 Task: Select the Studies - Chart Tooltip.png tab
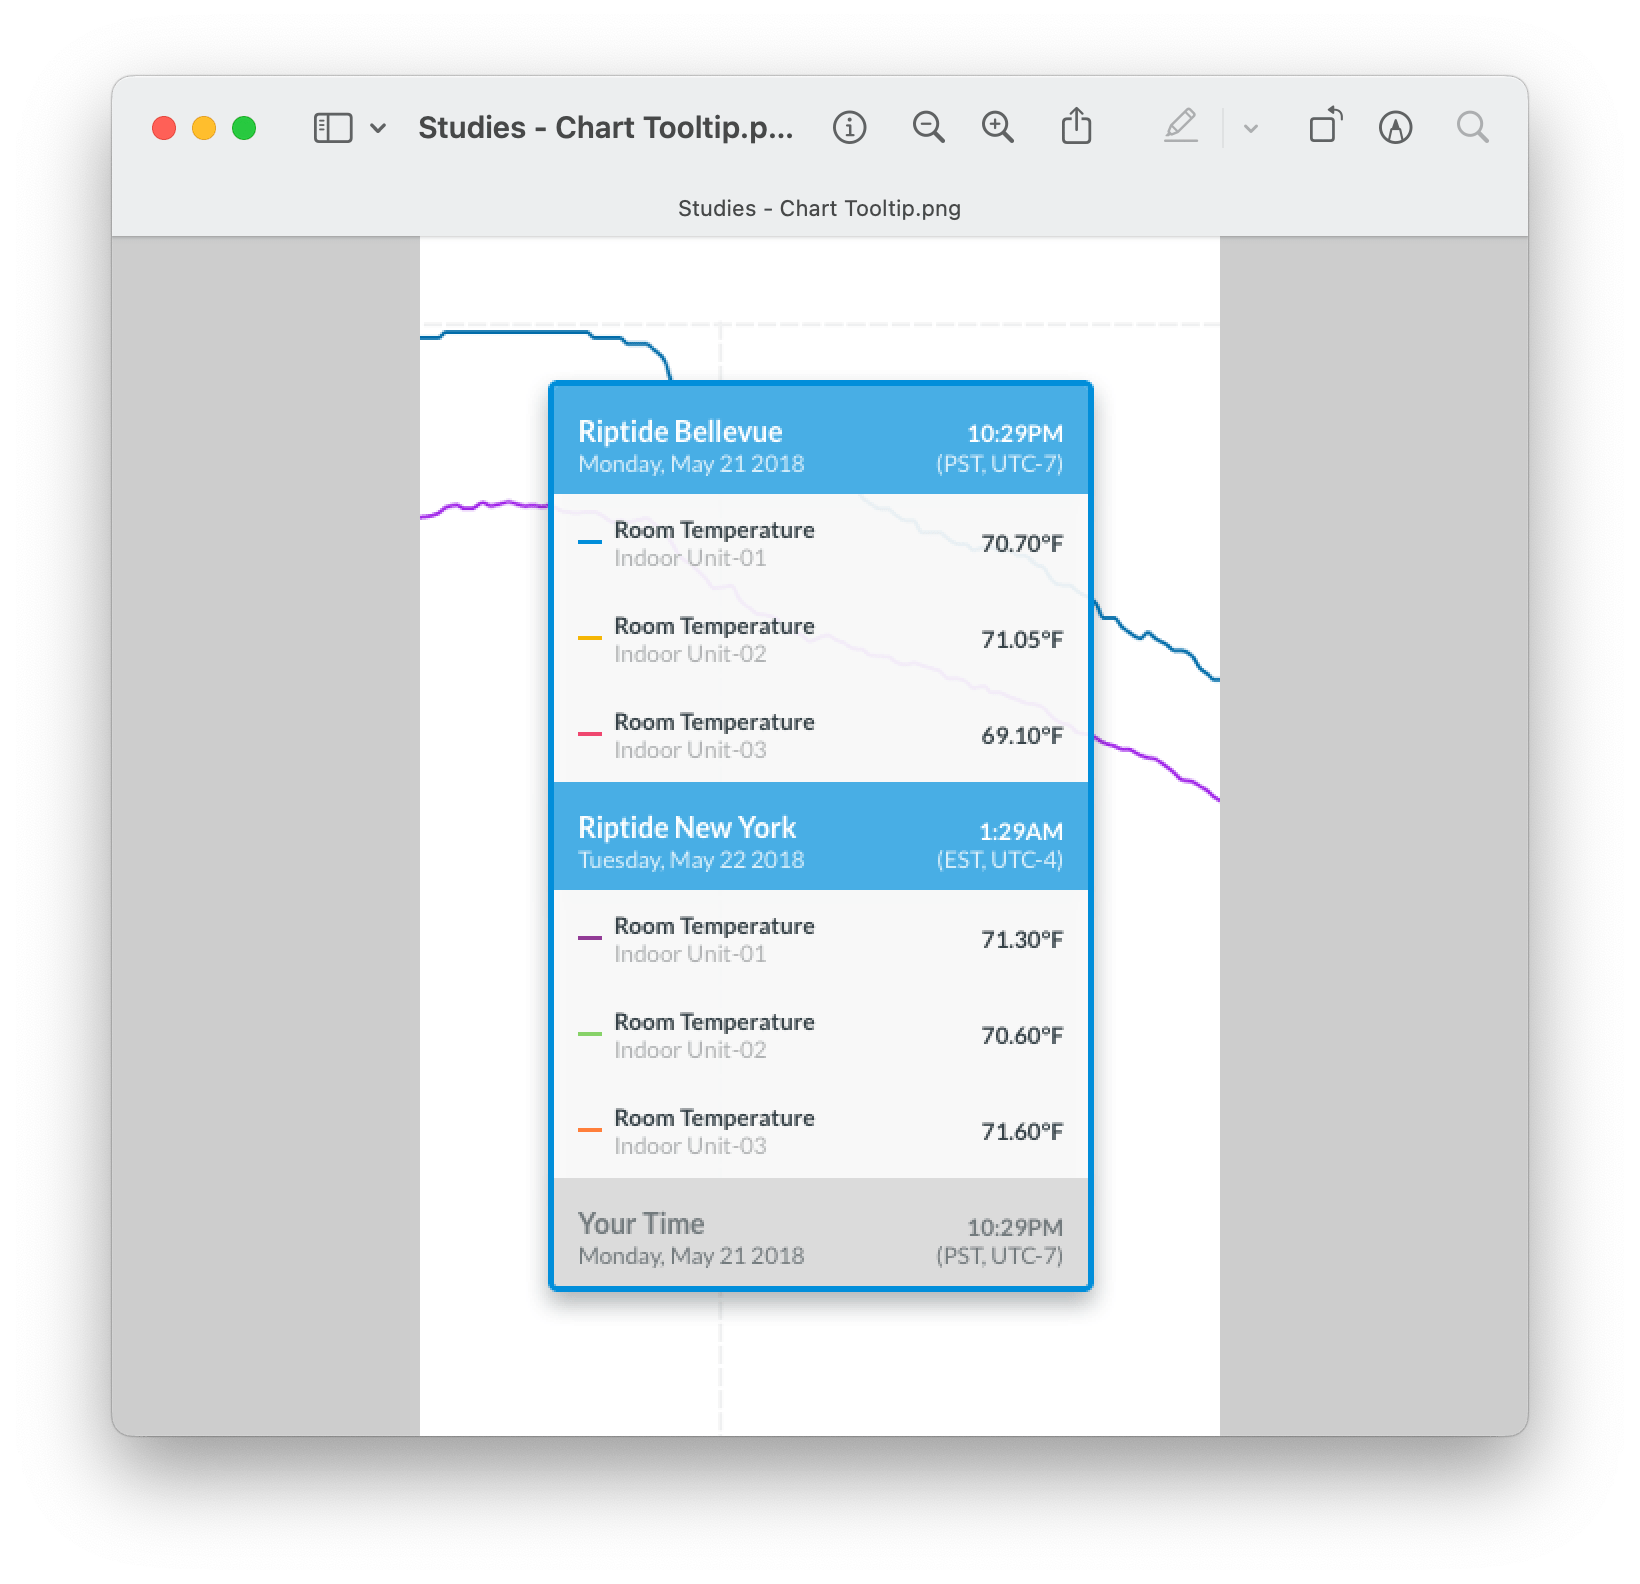tap(819, 209)
